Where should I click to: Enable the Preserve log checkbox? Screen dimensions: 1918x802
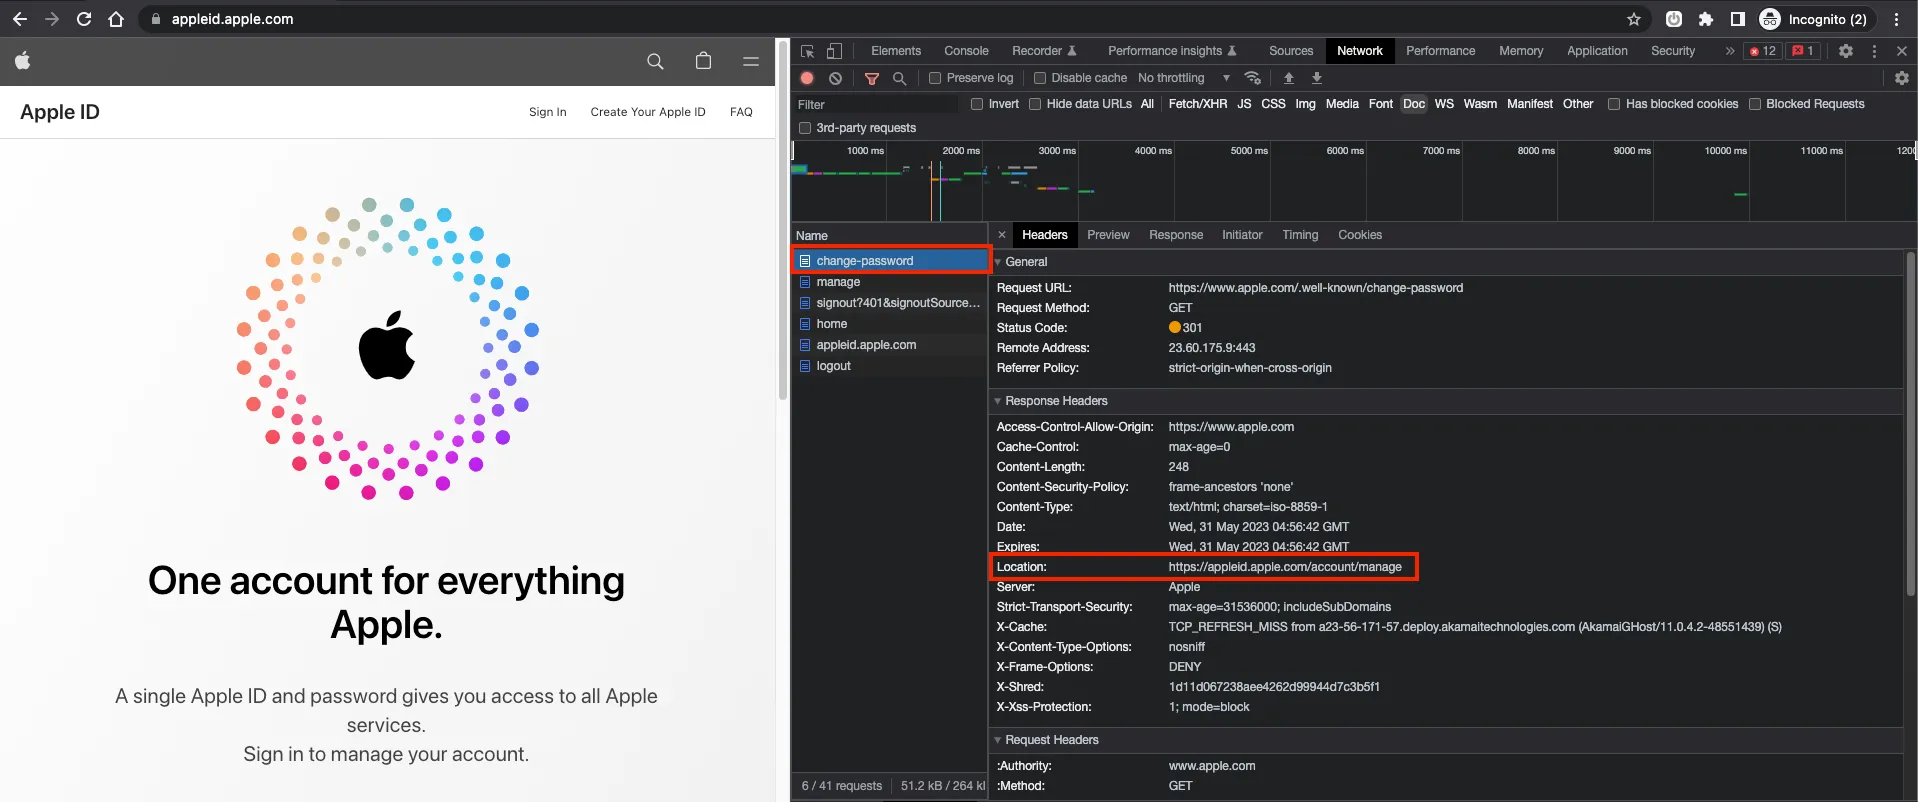[935, 78]
